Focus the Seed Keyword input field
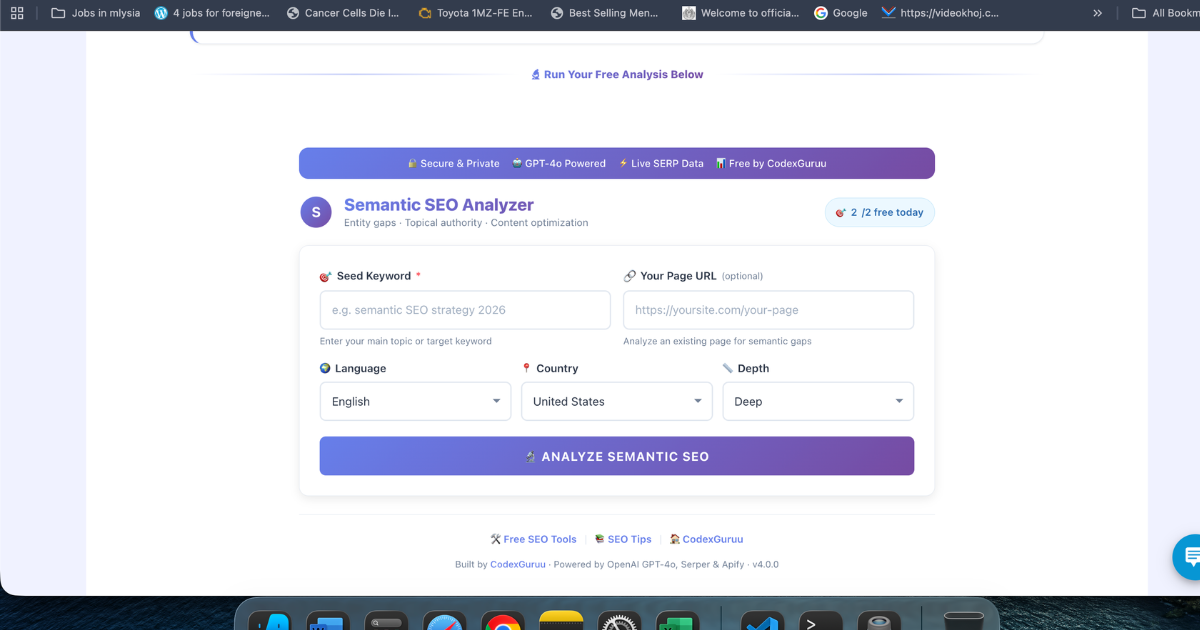The image size is (1200, 630). (x=465, y=310)
